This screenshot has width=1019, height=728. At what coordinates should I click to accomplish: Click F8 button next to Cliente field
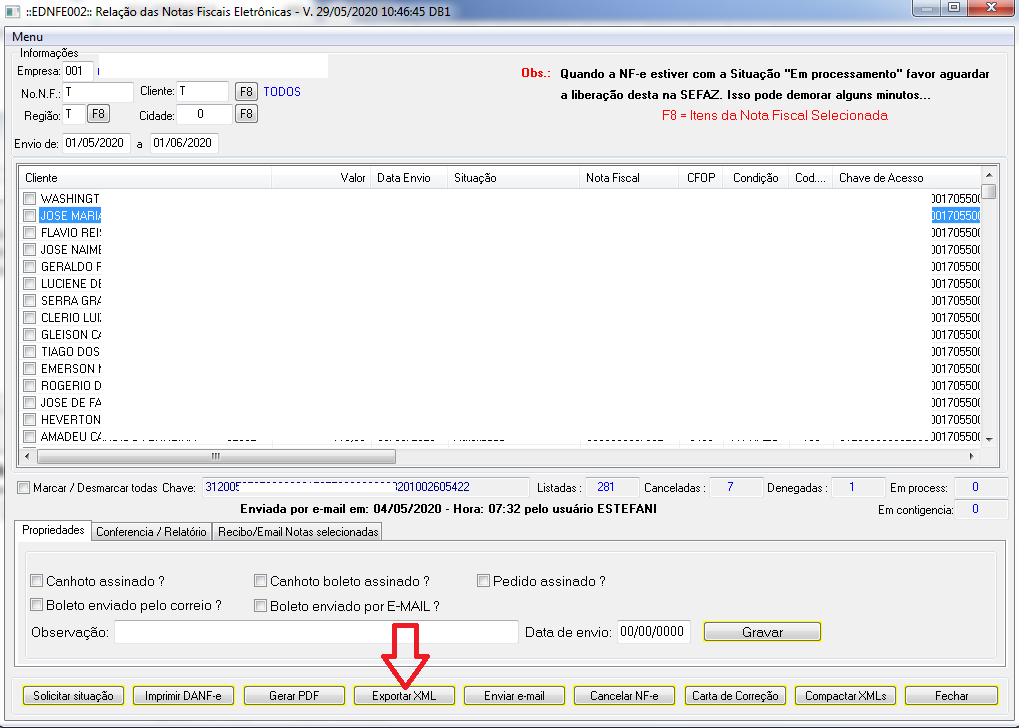246,92
